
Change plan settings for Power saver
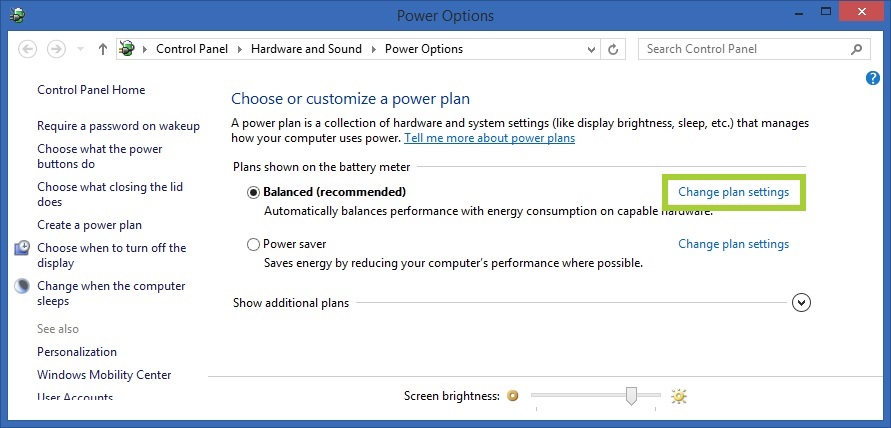[x=733, y=244]
